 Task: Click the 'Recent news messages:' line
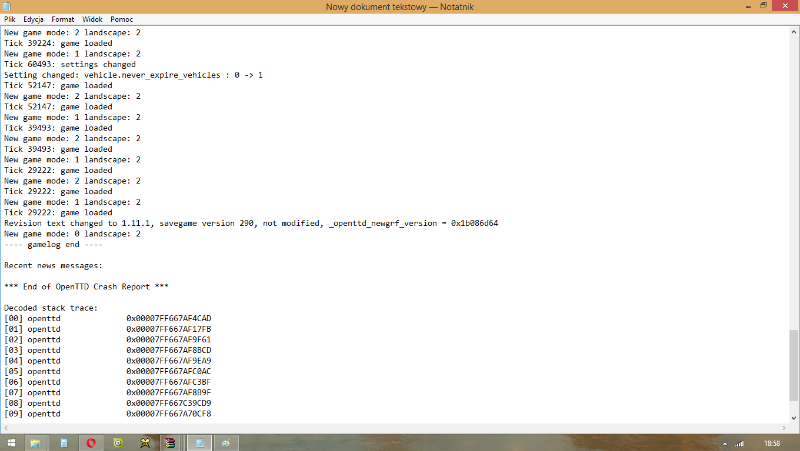point(53,265)
